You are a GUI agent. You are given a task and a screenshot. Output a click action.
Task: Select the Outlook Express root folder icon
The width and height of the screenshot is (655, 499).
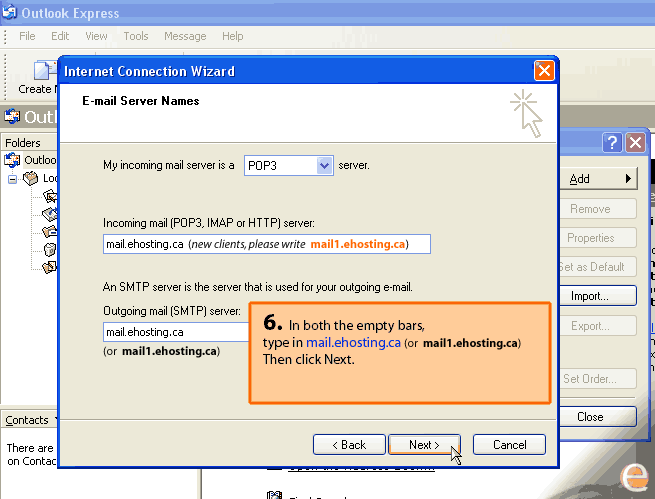pos(14,160)
